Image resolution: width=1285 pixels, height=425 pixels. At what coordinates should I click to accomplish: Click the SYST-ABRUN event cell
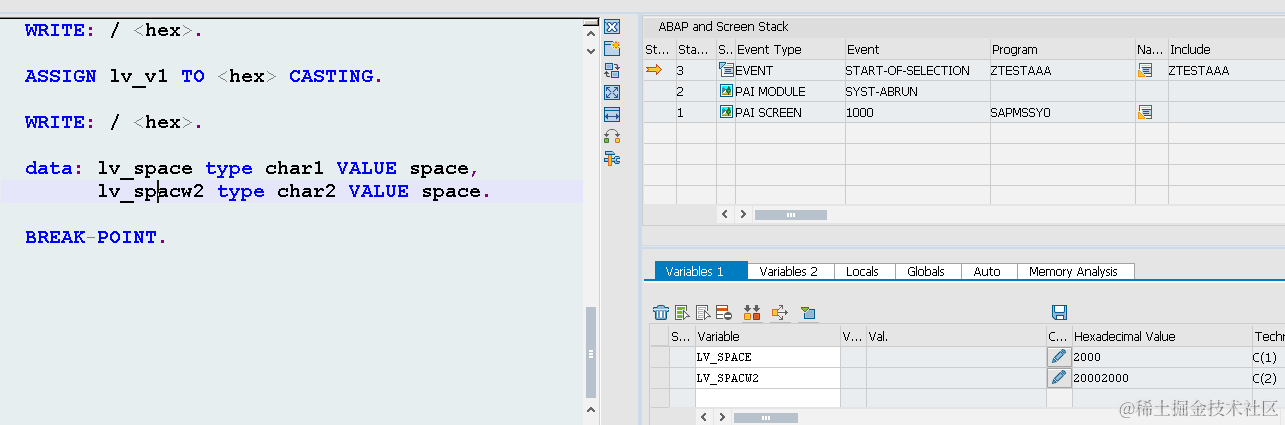click(x=916, y=91)
